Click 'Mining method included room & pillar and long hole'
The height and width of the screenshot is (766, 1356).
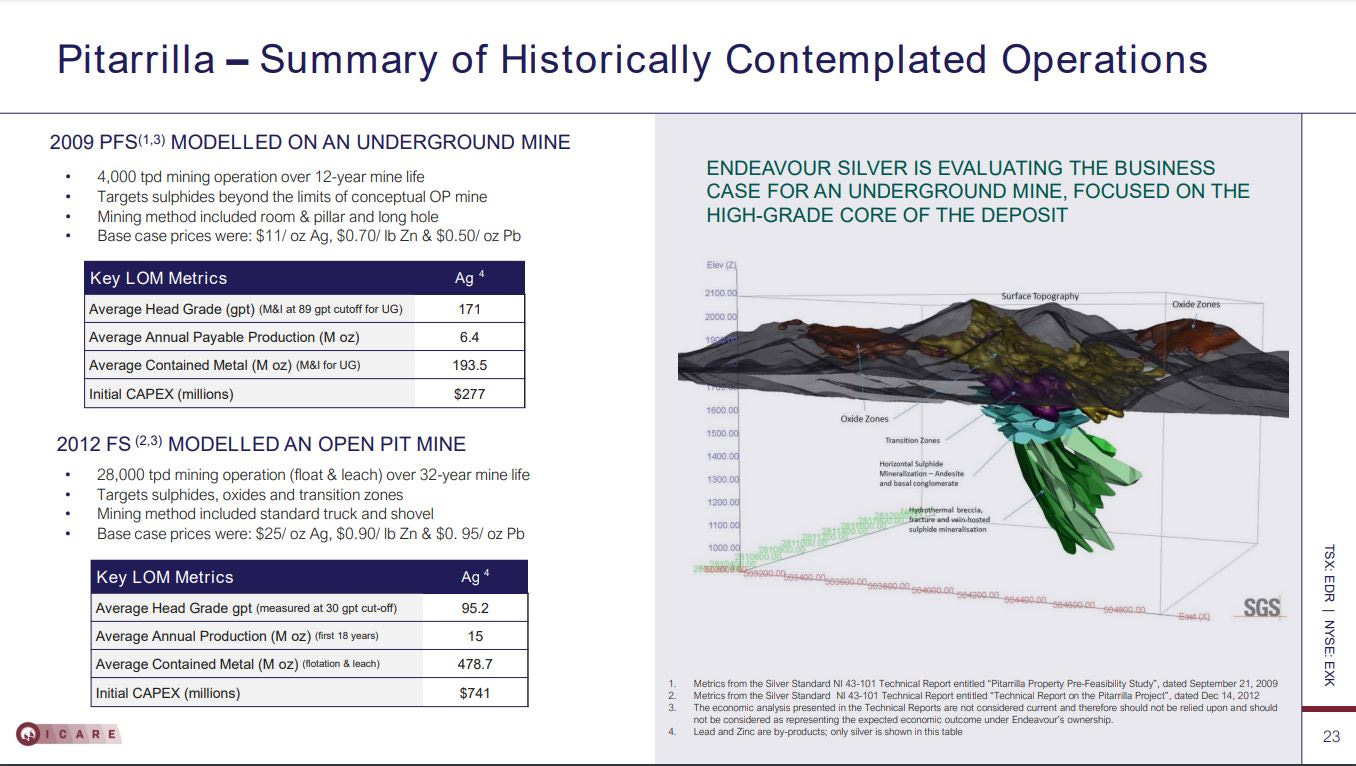pyautogui.click(x=268, y=217)
